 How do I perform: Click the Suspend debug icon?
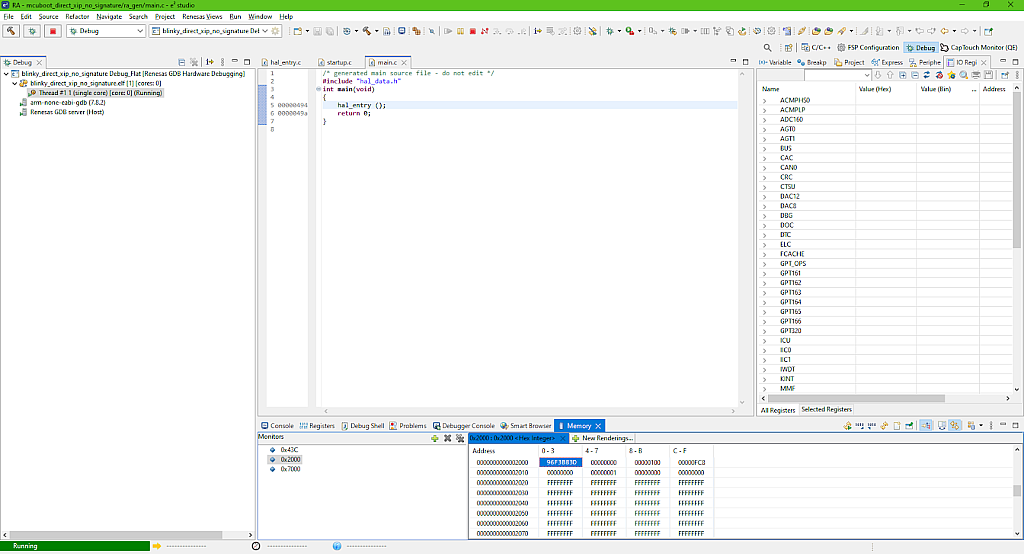461,31
